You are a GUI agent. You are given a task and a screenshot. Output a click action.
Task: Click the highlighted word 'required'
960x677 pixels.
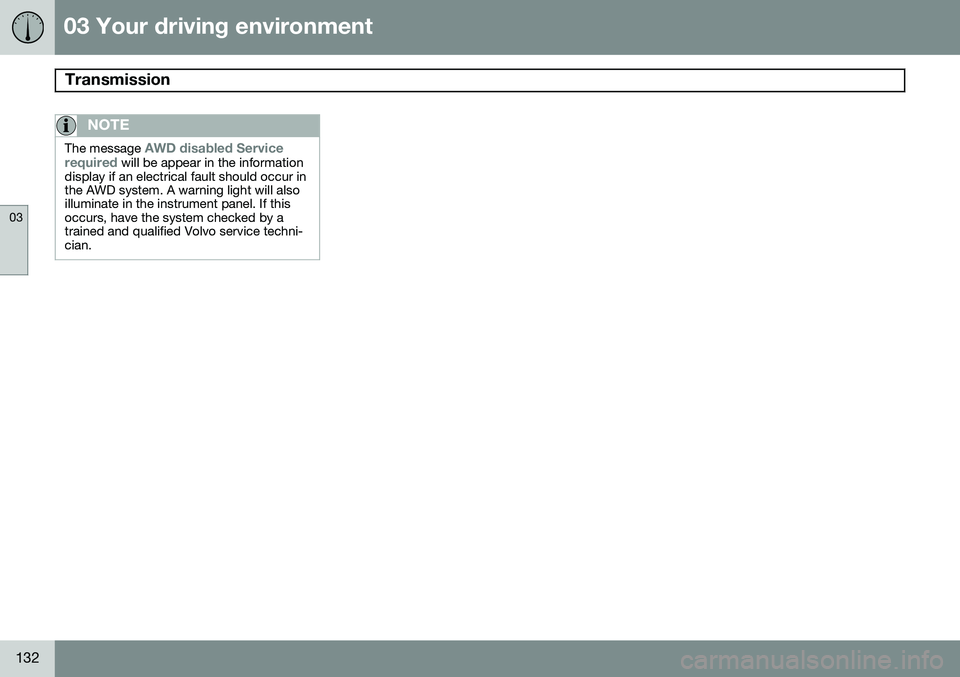point(91,163)
